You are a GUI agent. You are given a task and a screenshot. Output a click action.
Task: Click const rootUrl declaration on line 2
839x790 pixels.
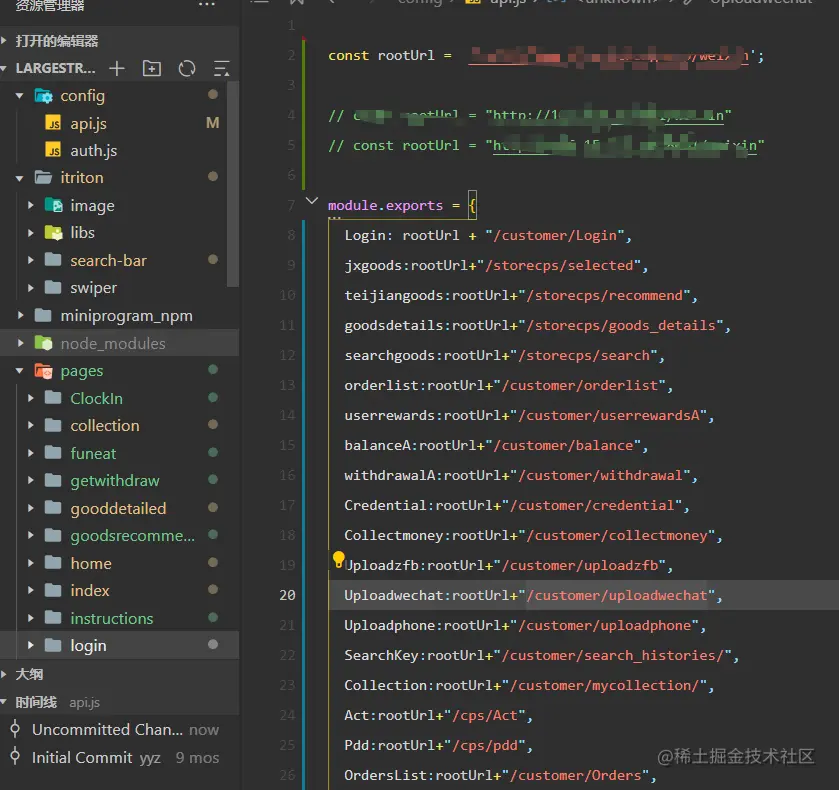pos(381,56)
